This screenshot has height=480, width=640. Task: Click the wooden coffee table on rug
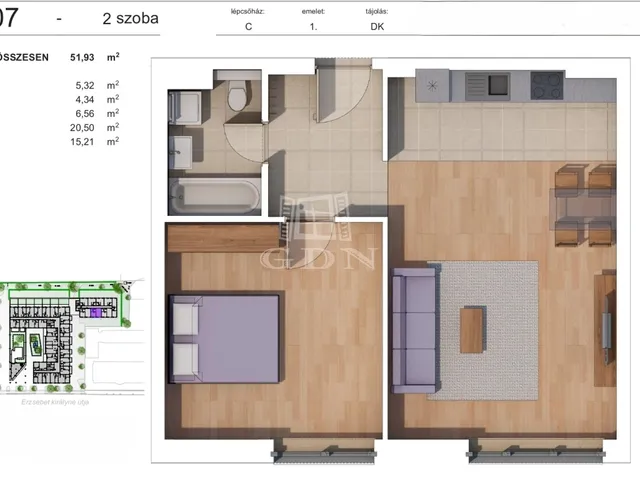[x=472, y=330]
